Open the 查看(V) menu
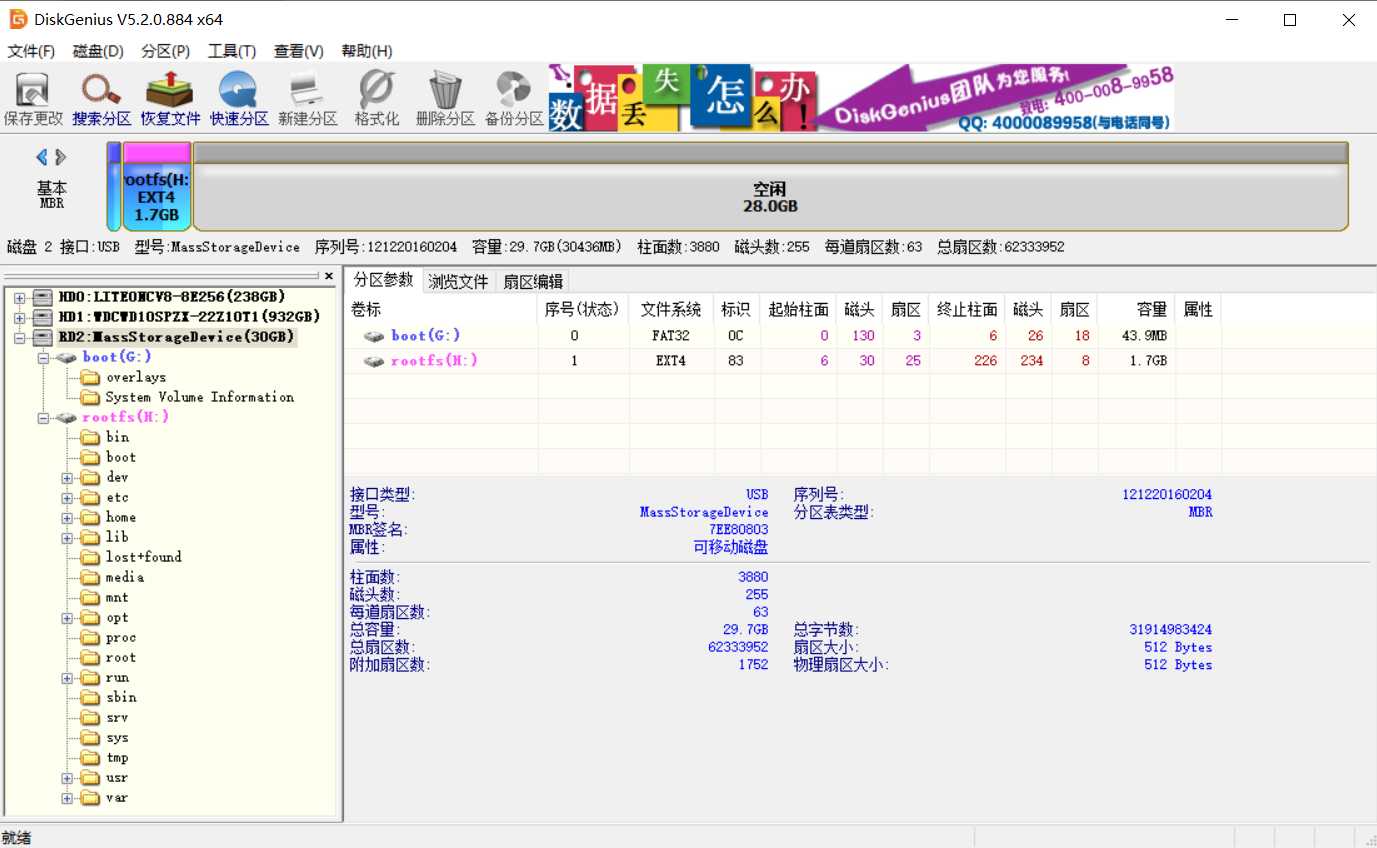 (x=299, y=51)
